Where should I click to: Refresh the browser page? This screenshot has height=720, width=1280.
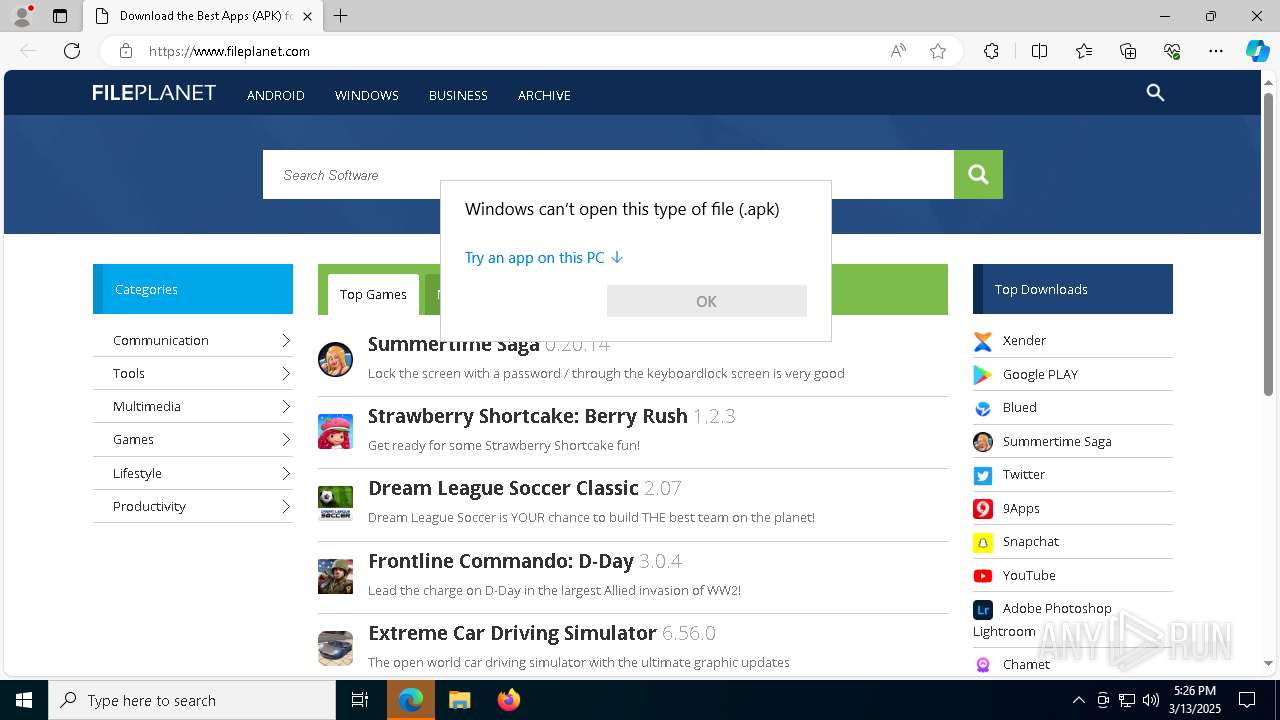tap(72, 51)
